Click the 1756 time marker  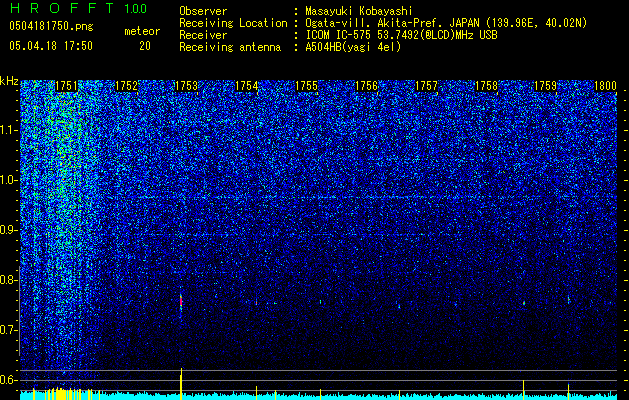click(366, 86)
